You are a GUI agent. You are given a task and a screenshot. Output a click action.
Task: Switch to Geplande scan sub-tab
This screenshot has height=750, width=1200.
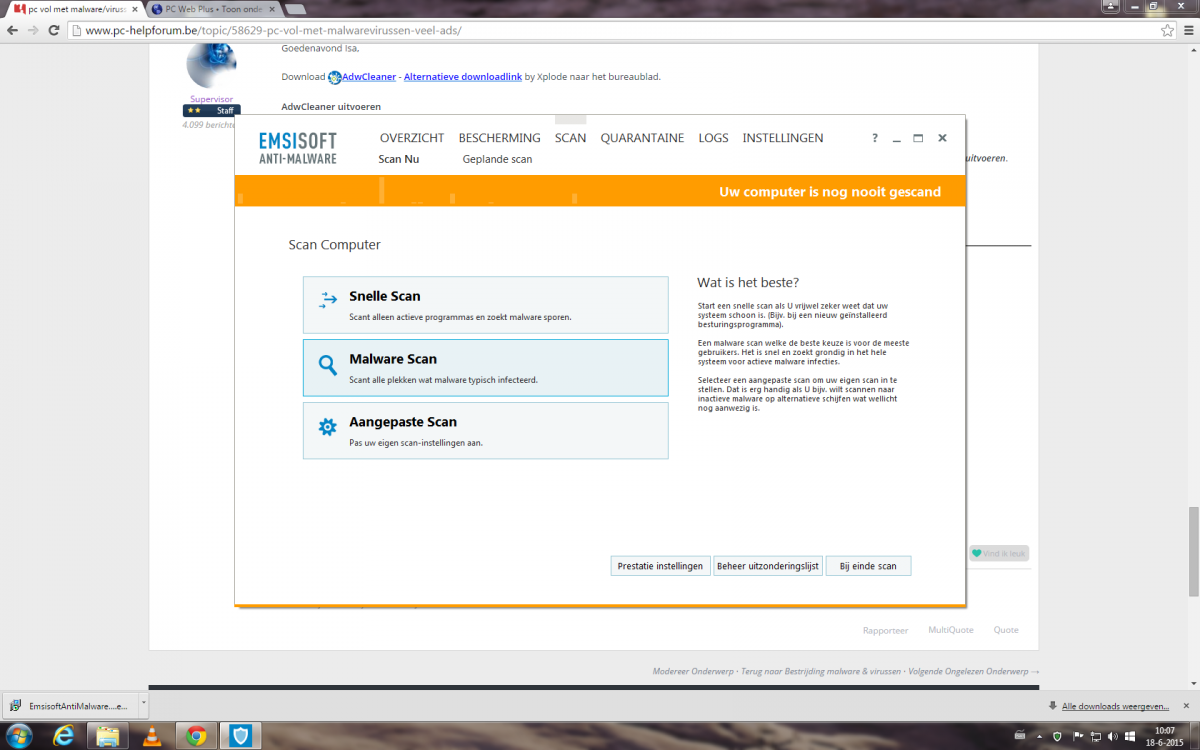click(497, 159)
